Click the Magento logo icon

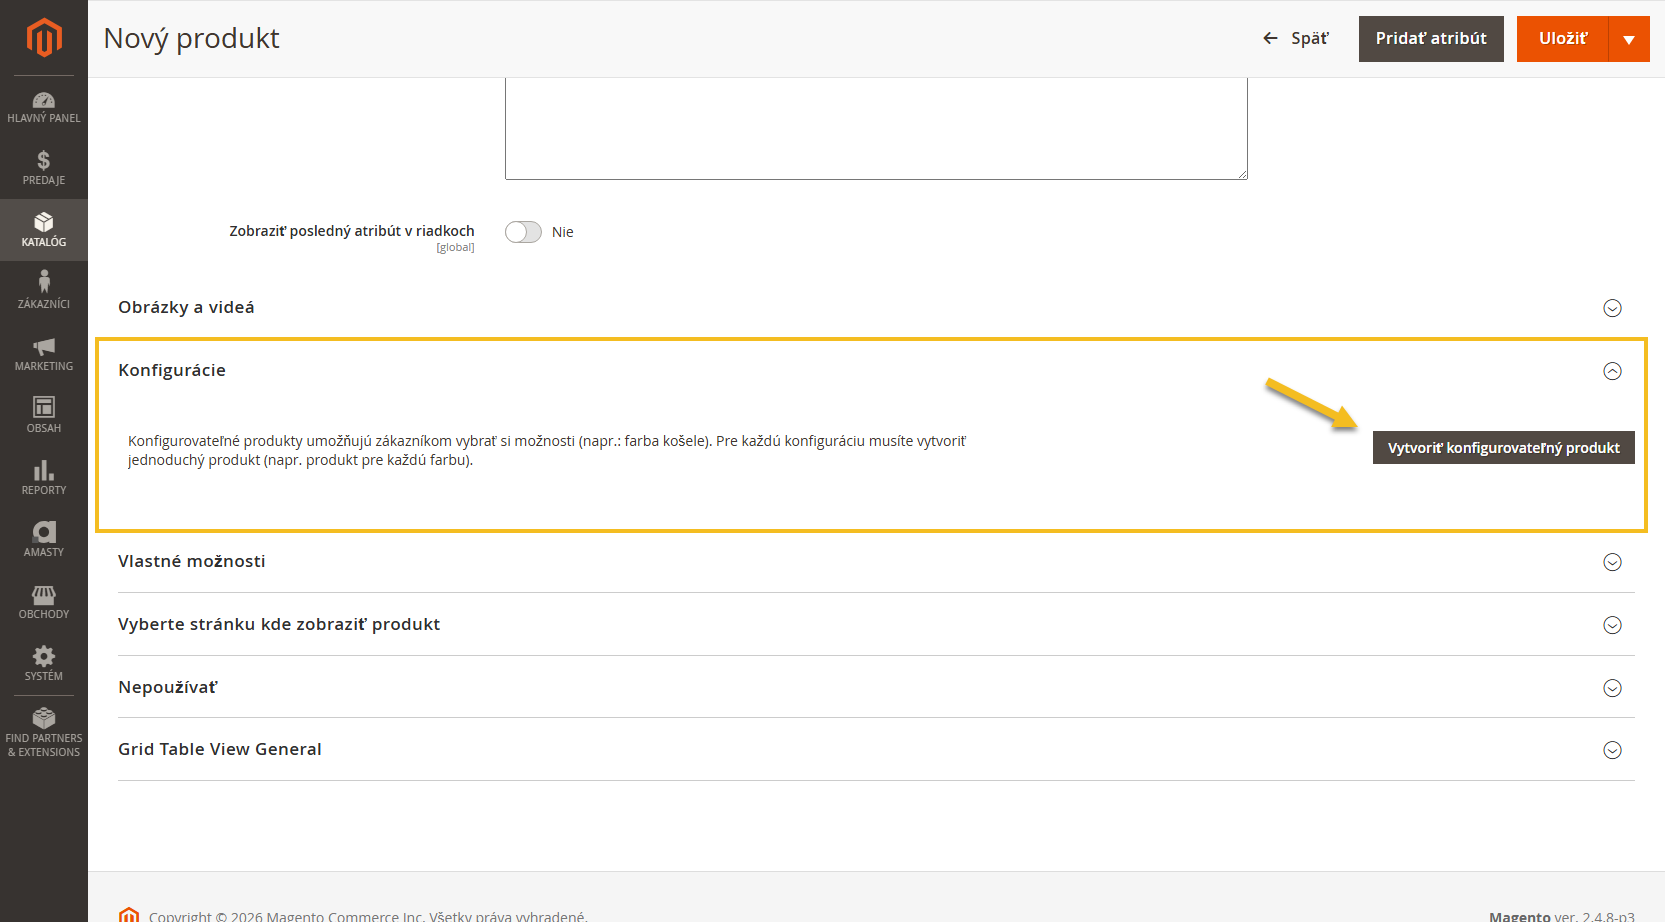44,38
